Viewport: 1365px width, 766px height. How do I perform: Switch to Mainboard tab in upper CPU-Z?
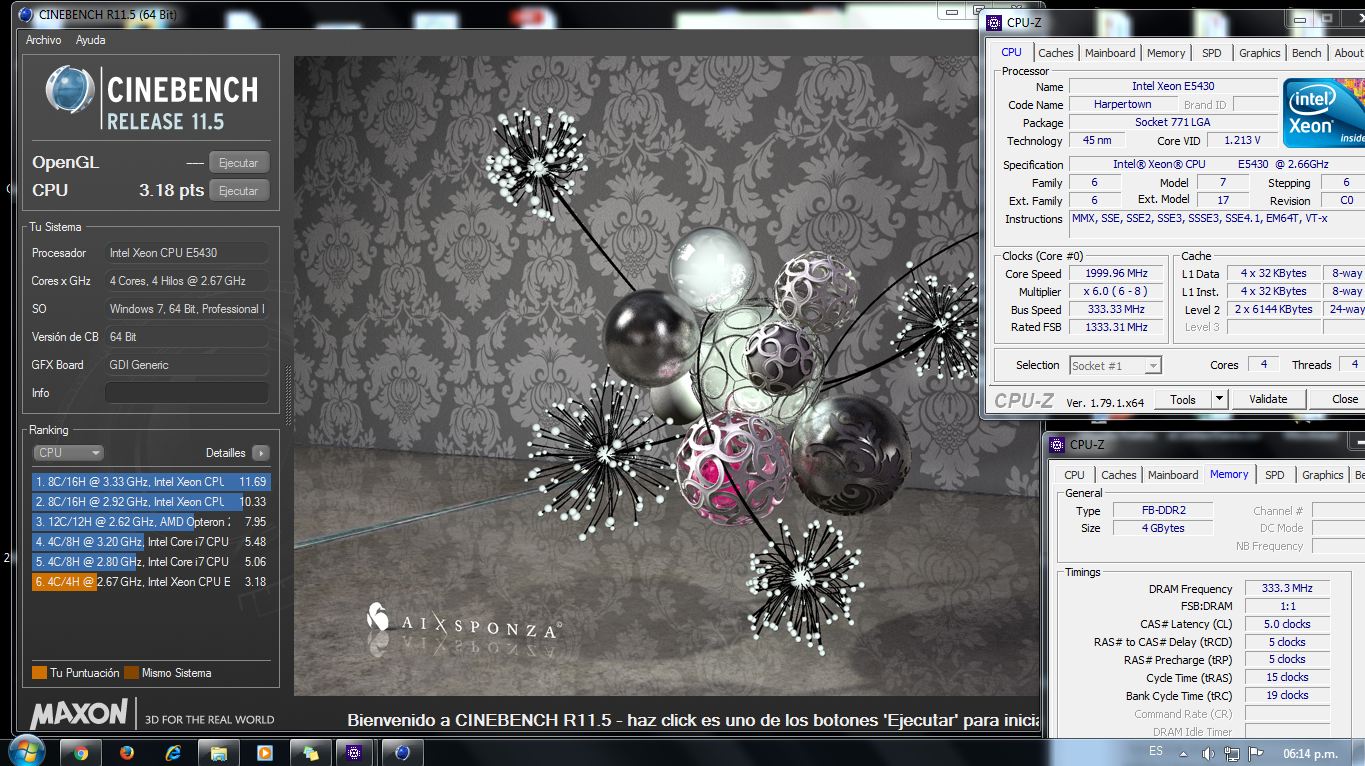point(1110,53)
